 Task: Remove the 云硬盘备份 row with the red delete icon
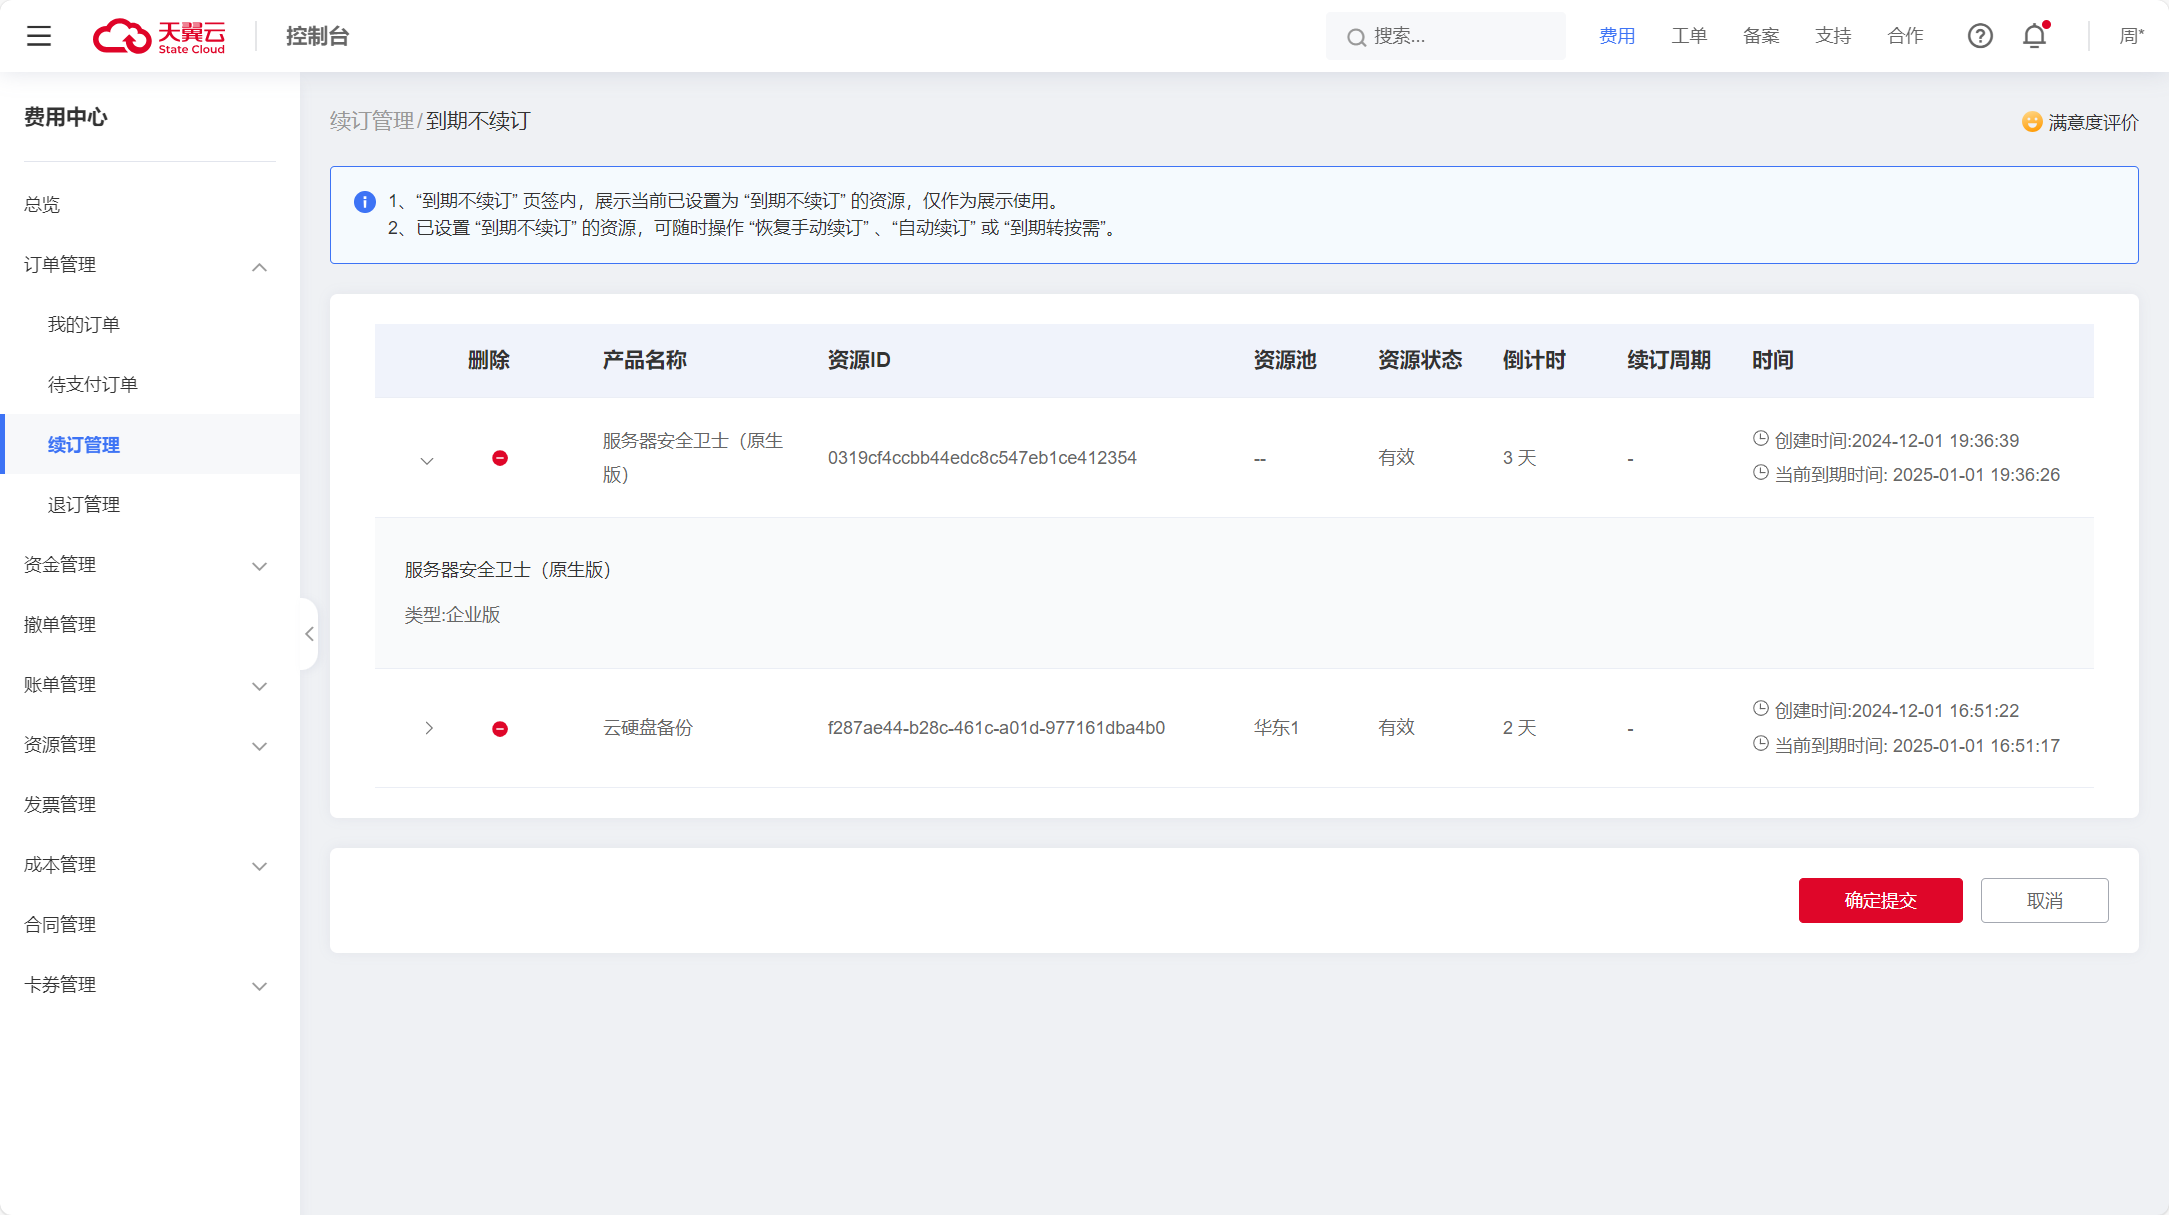pyautogui.click(x=500, y=729)
